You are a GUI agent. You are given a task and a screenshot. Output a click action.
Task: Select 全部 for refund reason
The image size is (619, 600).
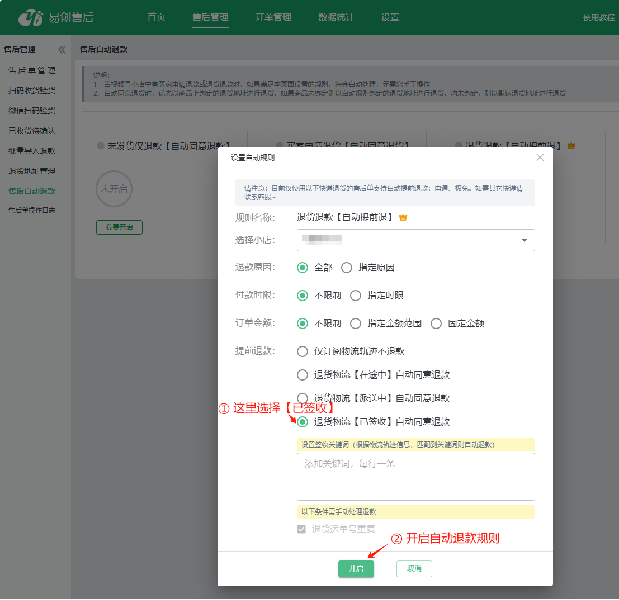(302, 268)
